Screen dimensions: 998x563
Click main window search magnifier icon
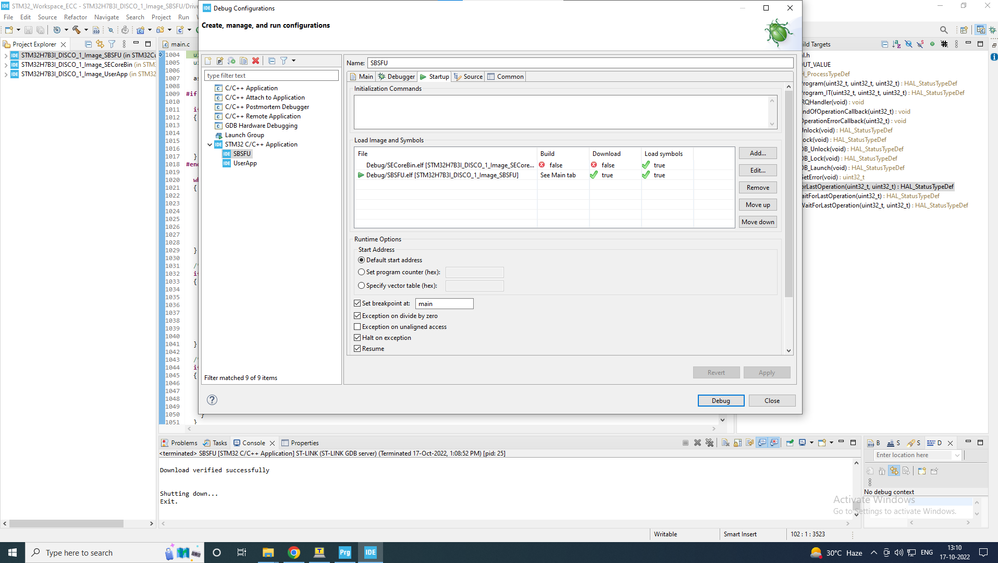tap(944, 30)
